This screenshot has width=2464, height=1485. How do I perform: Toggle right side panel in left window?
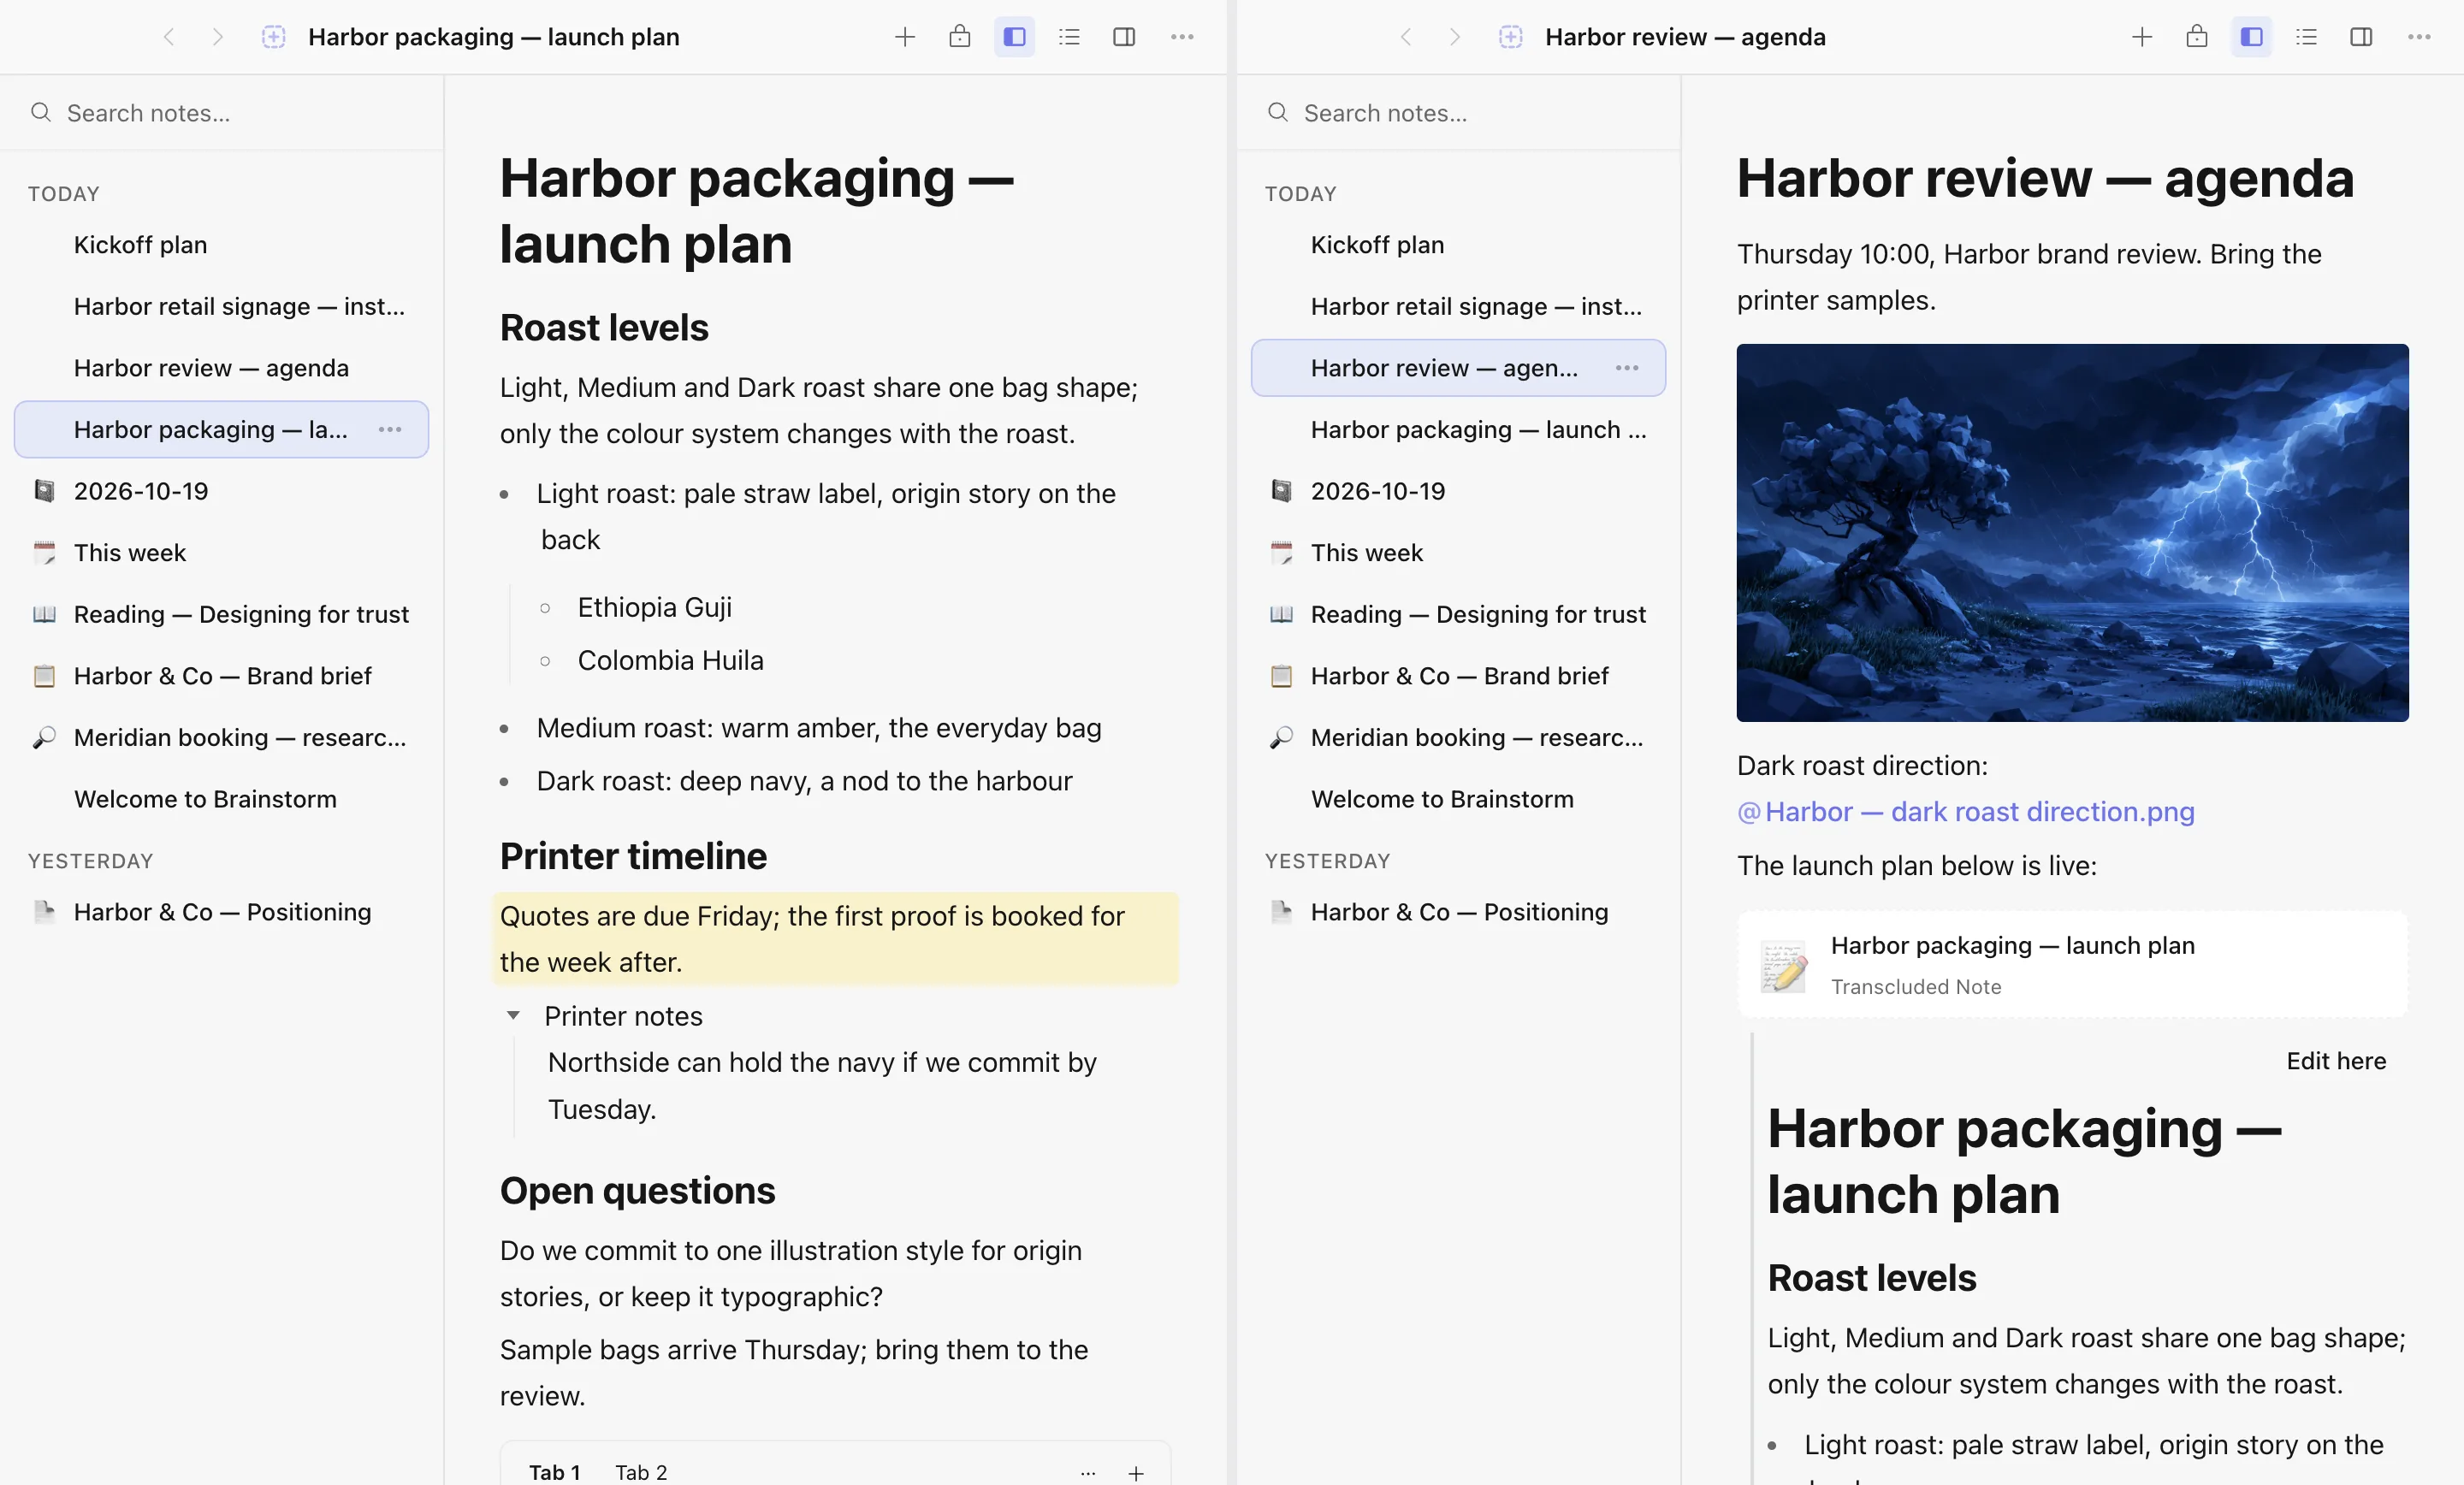pos(1124,37)
